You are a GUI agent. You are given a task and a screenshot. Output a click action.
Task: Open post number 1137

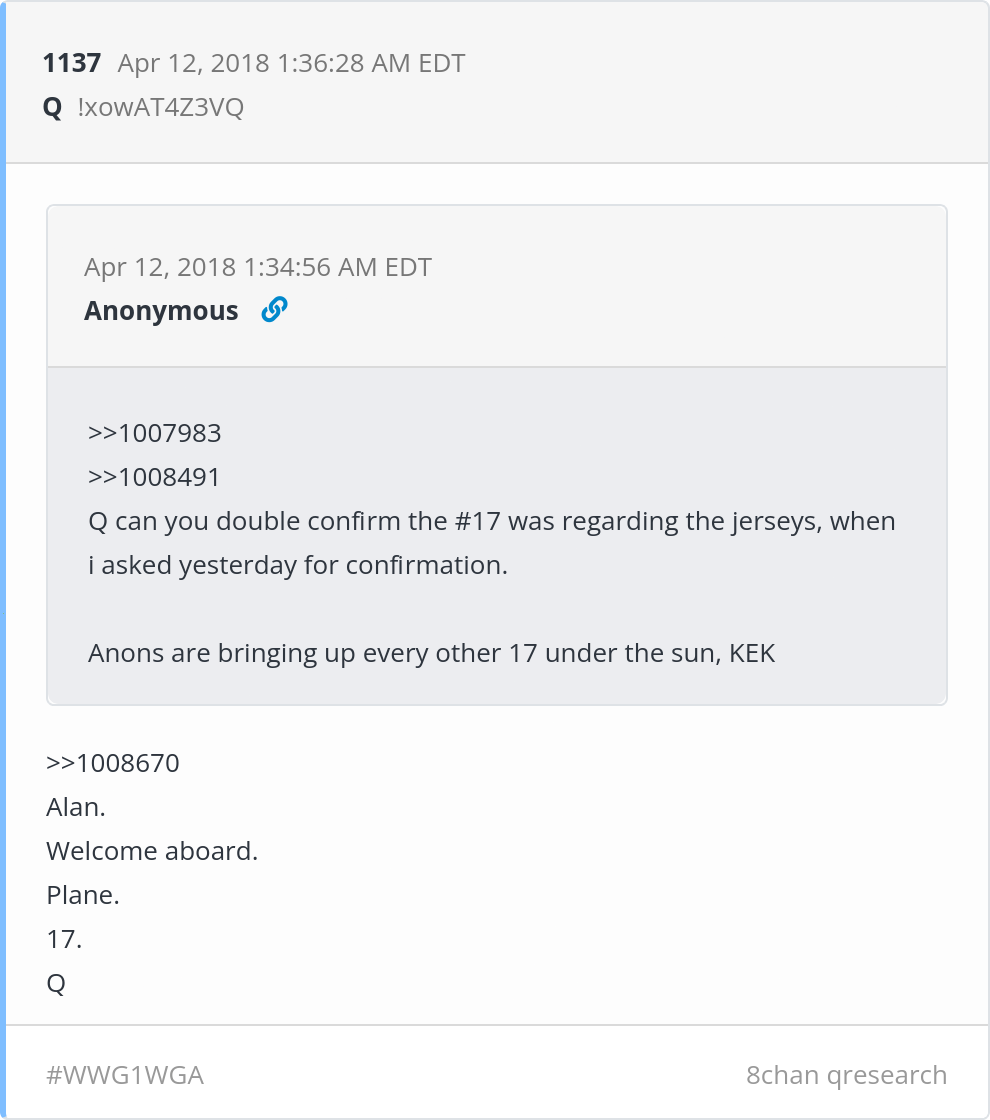point(71,63)
